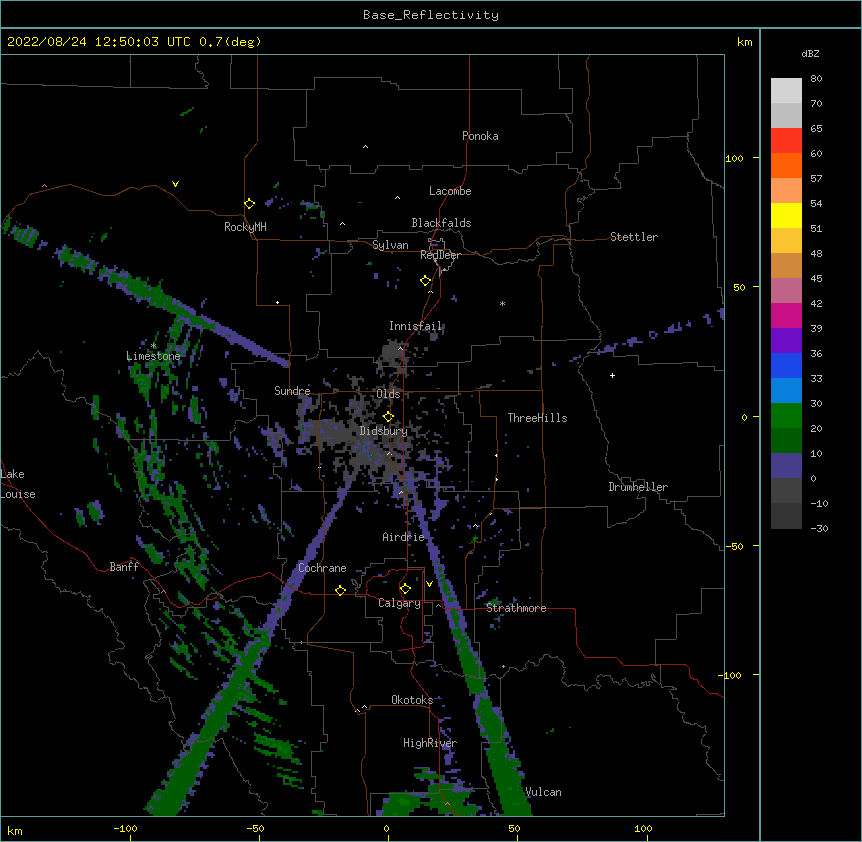This screenshot has height=842, width=862.
Task: Click the yellow diamond marker between Olds and Didsbury
Action: pos(389,416)
